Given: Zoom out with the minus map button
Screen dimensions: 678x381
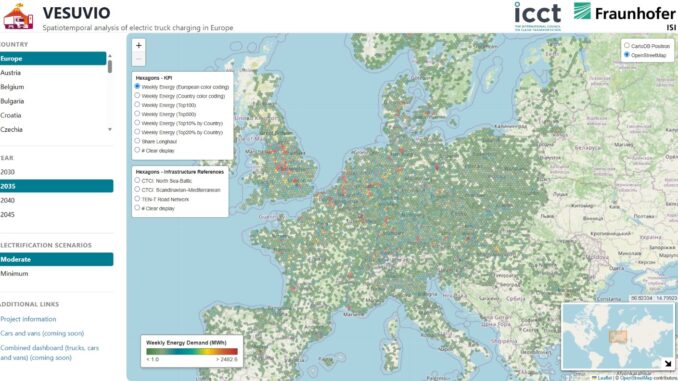Looking at the screenshot, I should tap(138, 58).
